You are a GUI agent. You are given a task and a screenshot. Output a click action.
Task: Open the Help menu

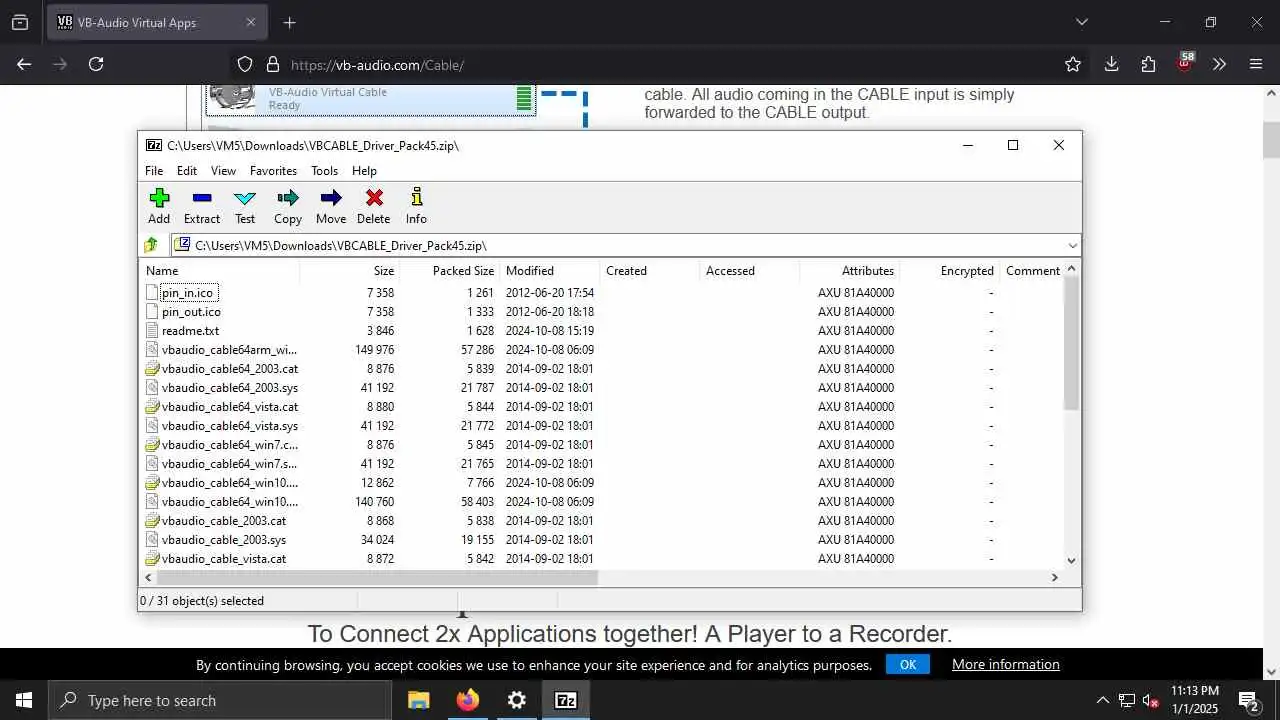click(364, 171)
